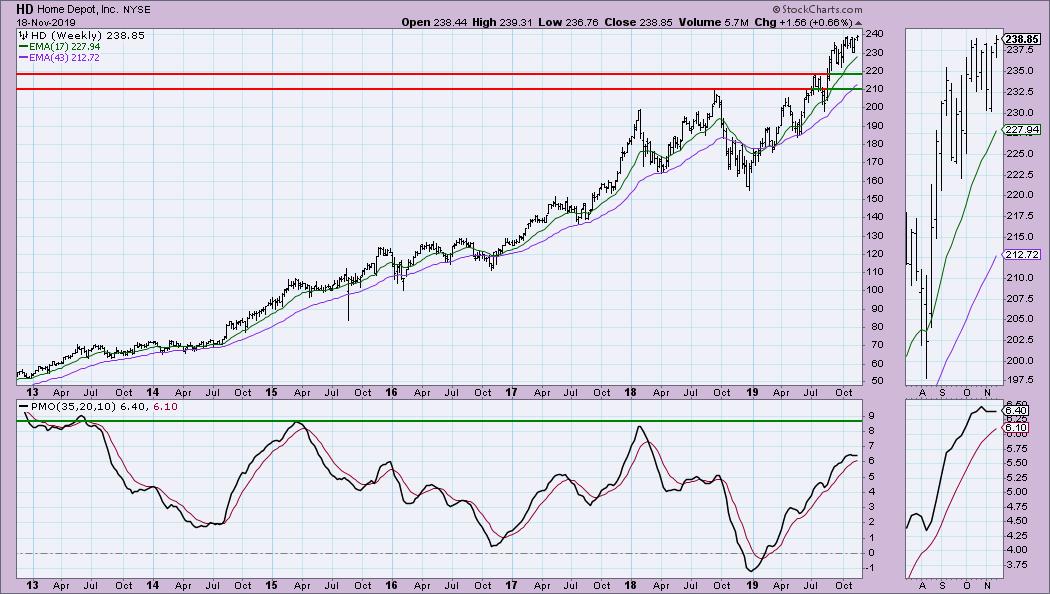The width and height of the screenshot is (1050, 594).
Task: Click the candlestick icon beside HD (Weekly)
Action: pos(24,35)
